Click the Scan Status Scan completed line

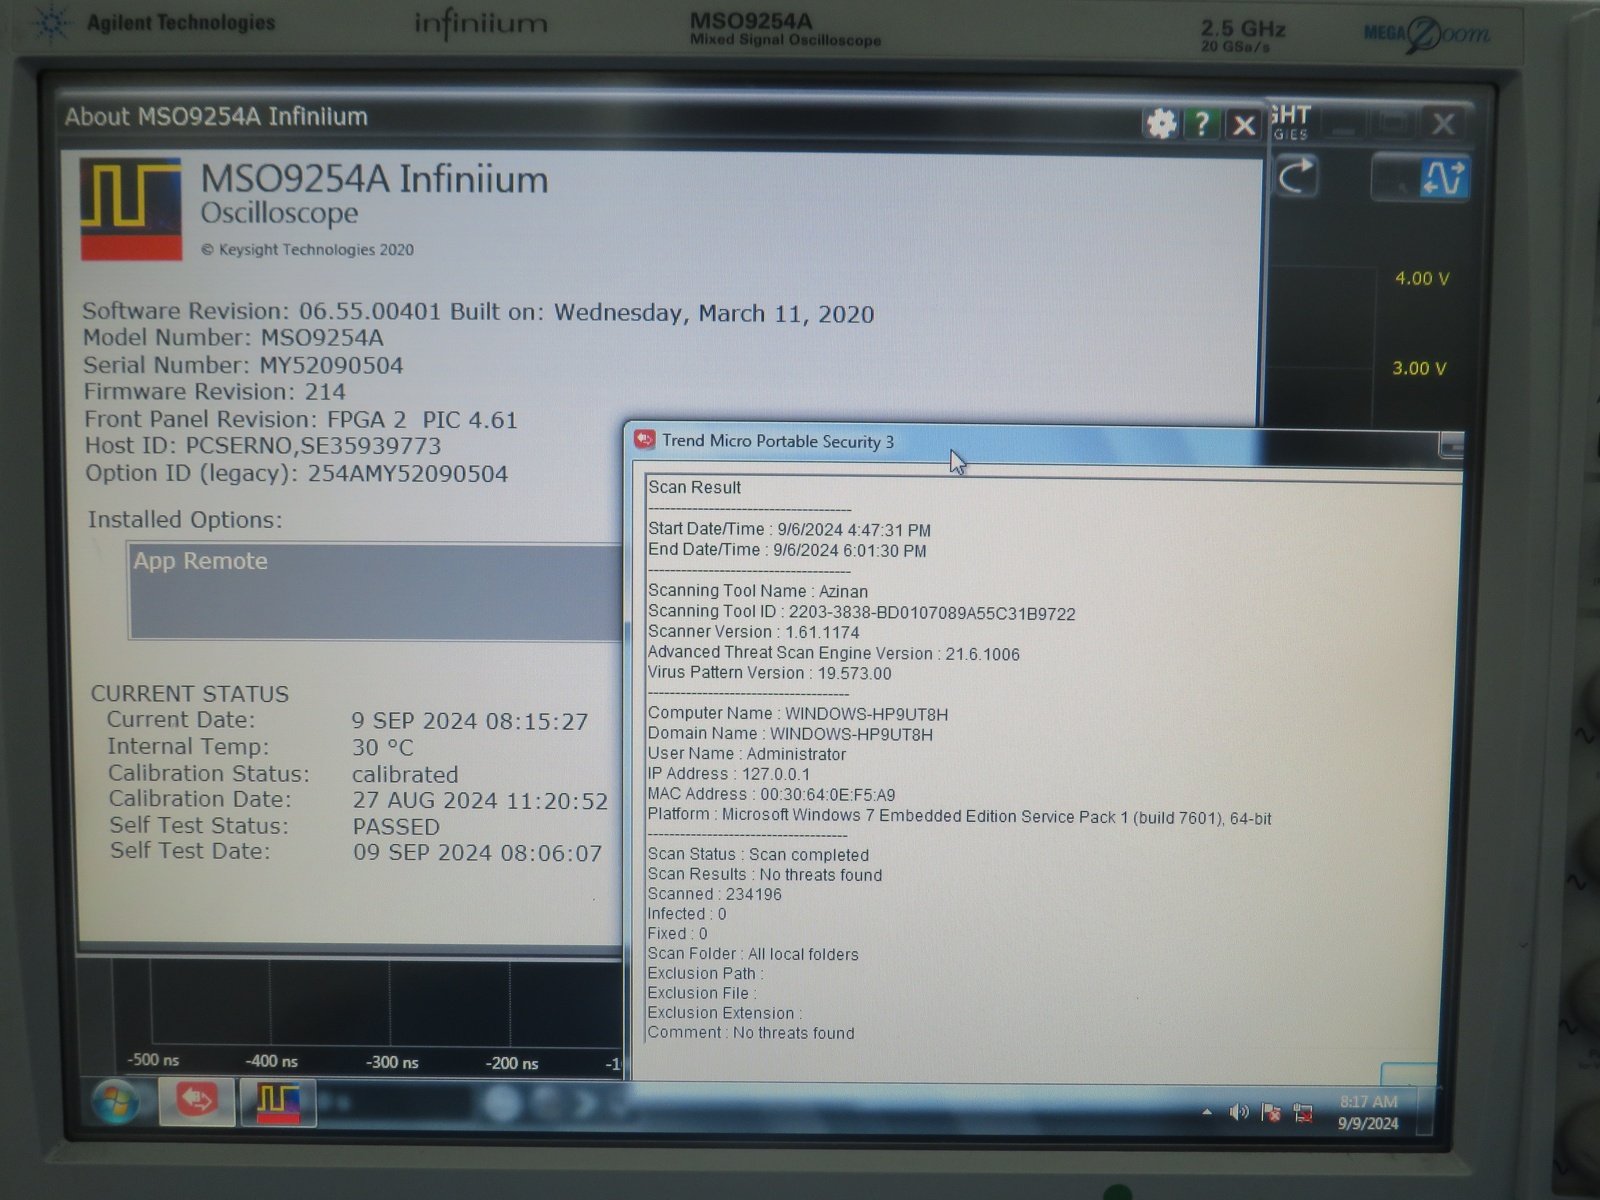pos(758,855)
